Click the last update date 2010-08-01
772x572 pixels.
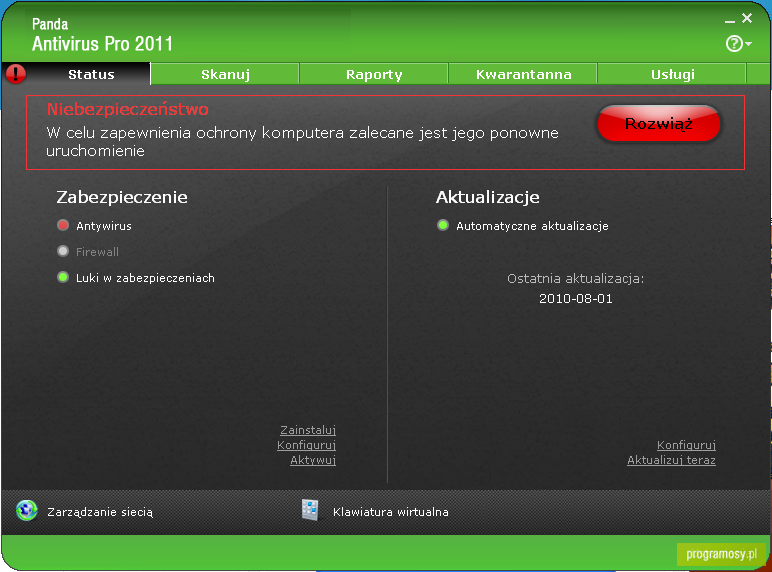pos(576,299)
